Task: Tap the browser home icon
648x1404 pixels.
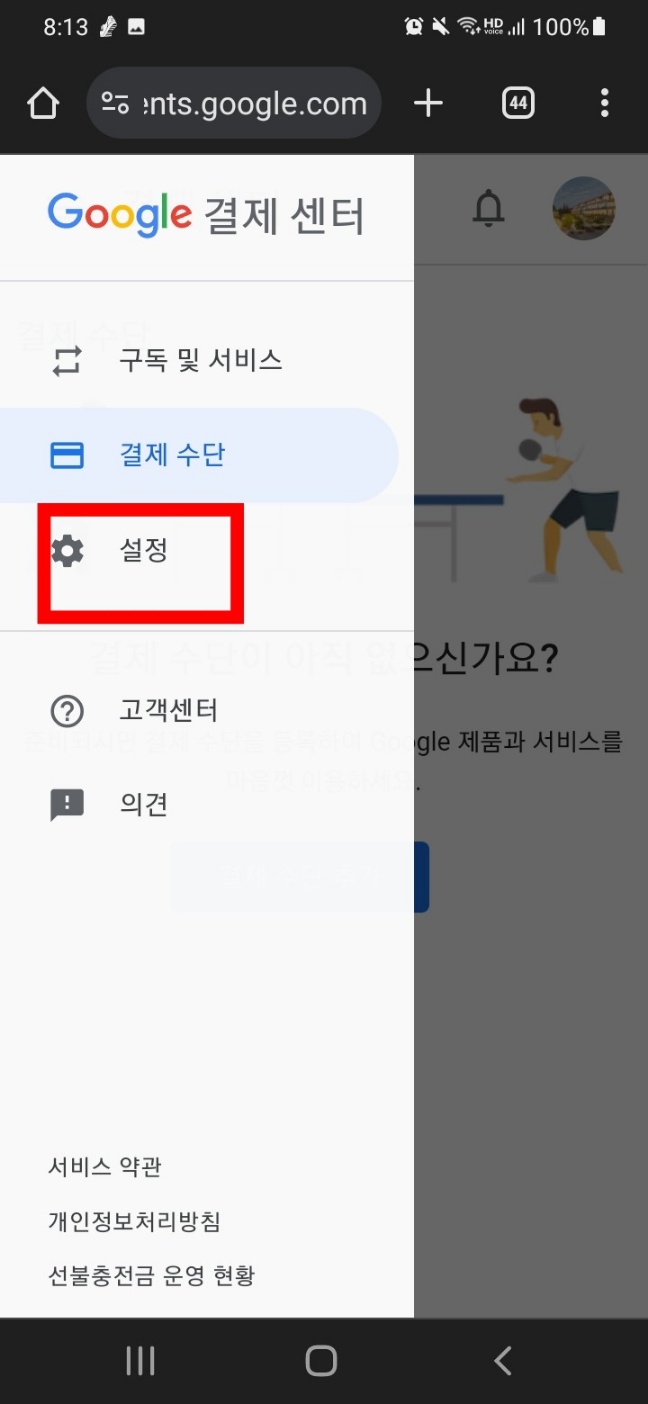Action: pos(43,103)
